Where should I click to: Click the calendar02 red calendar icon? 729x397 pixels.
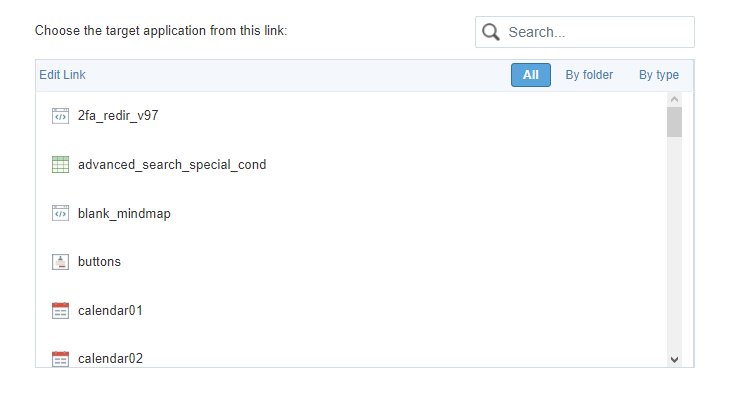coord(60,358)
